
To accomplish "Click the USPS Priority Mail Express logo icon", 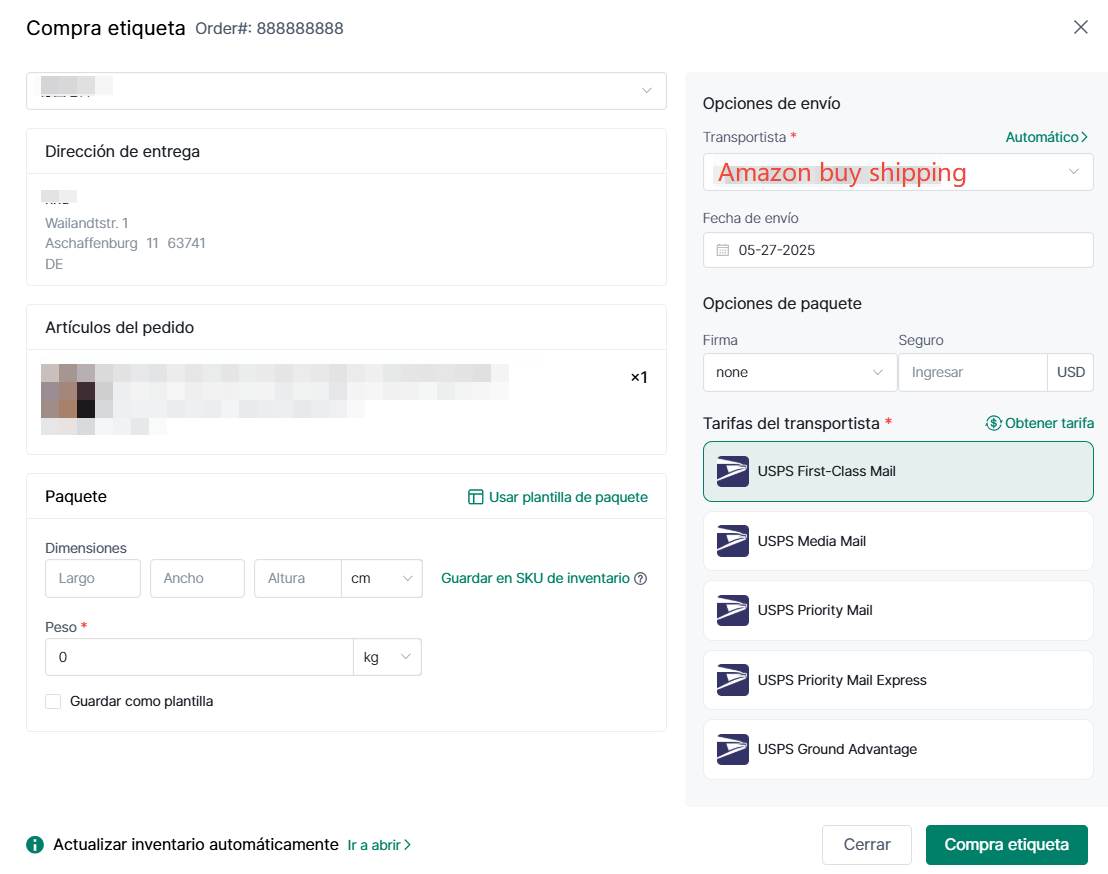I will point(733,680).
